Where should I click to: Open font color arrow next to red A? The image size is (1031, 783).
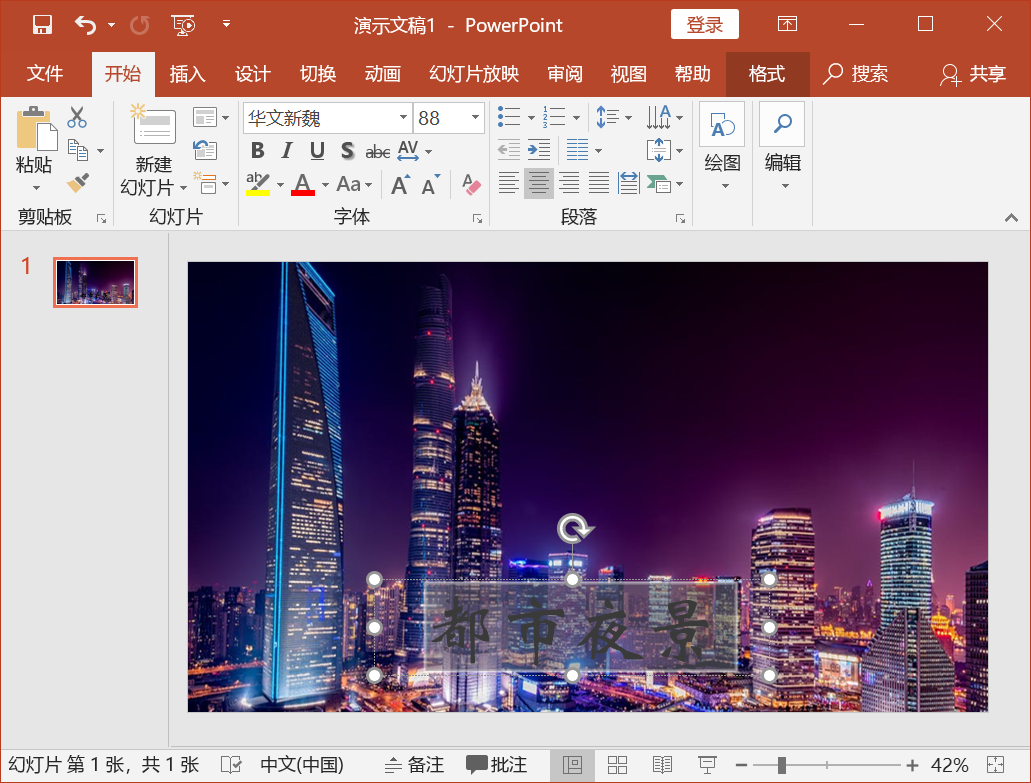click(x=325, y=185)
